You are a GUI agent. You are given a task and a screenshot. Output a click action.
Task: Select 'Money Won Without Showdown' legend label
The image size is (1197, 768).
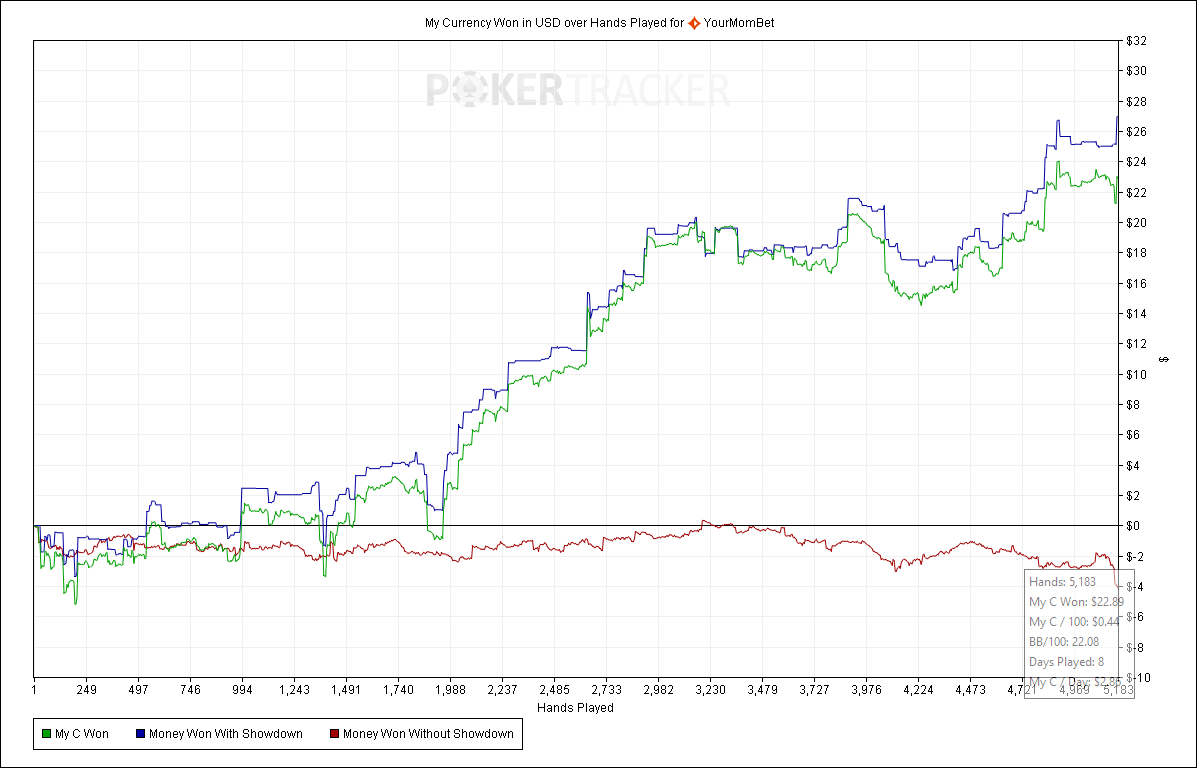(x=428, y=734)
